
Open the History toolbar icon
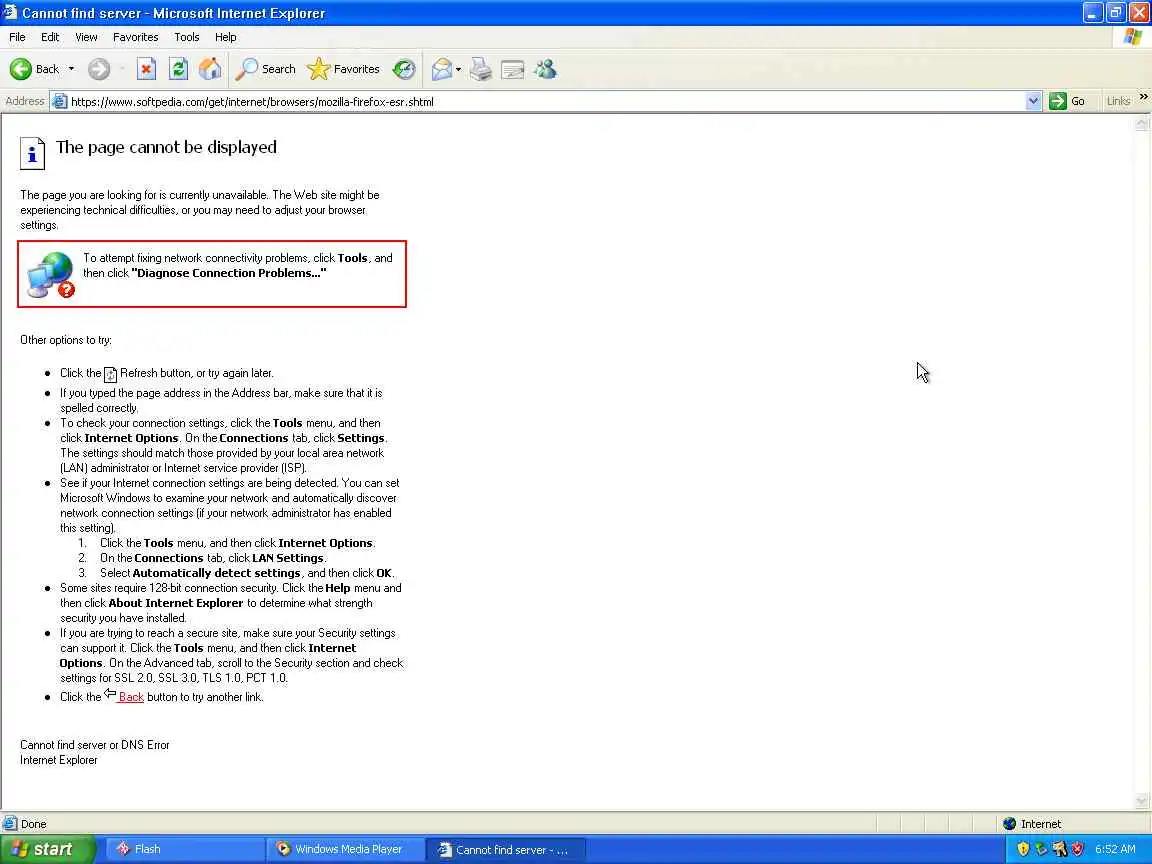(x=403, y=69)
